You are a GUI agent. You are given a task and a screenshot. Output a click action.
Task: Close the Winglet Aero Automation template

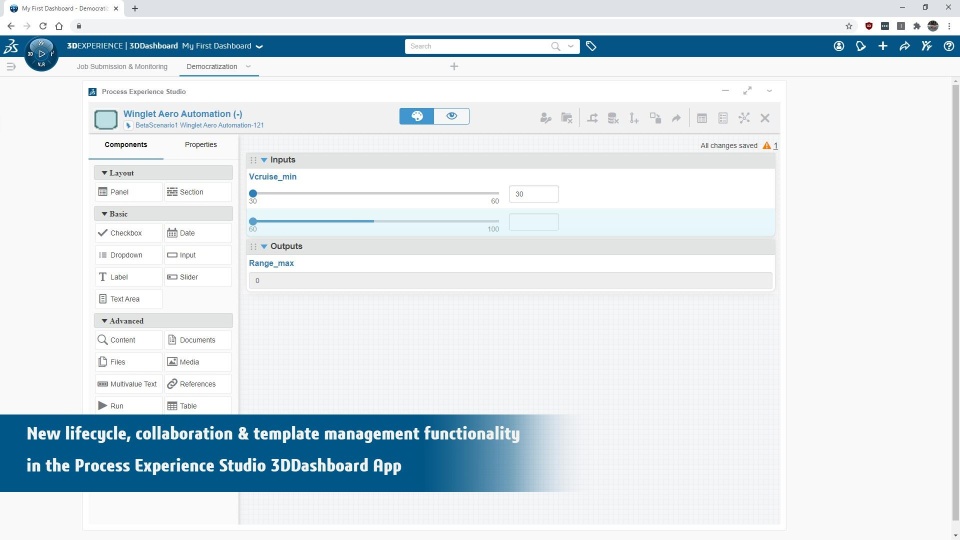[765, 118]
